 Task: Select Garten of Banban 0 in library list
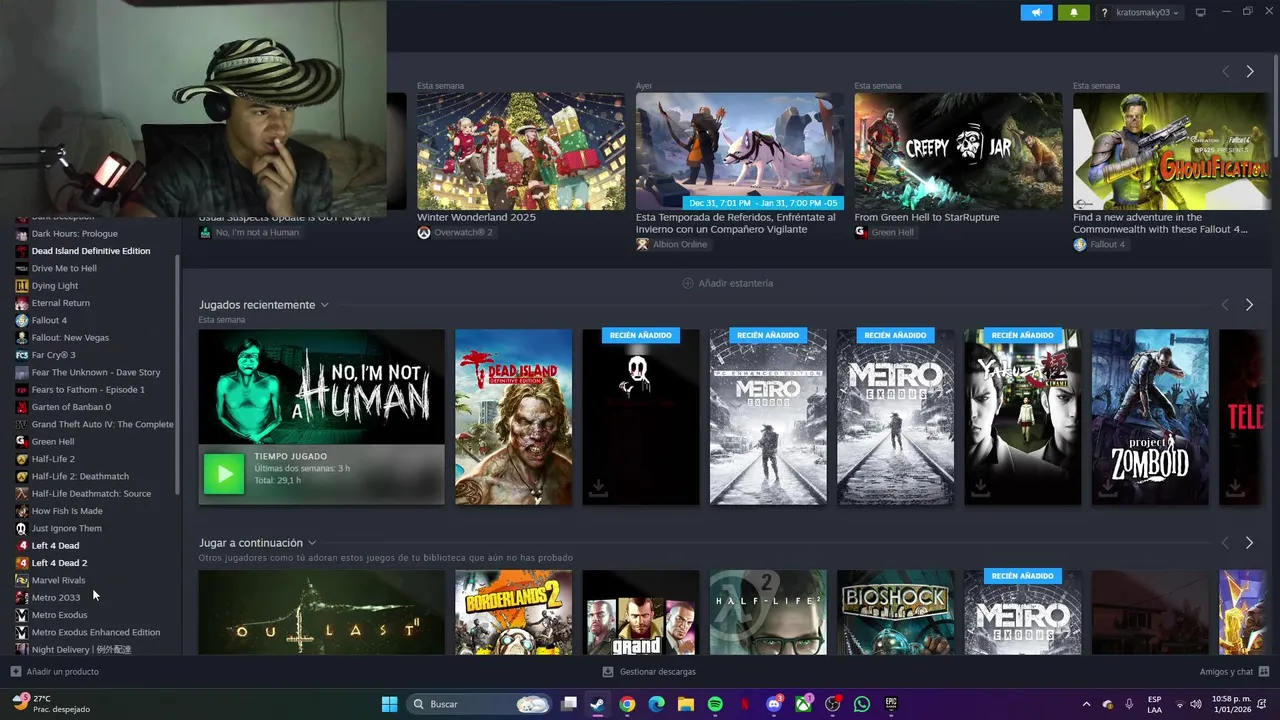click(71, 407)
